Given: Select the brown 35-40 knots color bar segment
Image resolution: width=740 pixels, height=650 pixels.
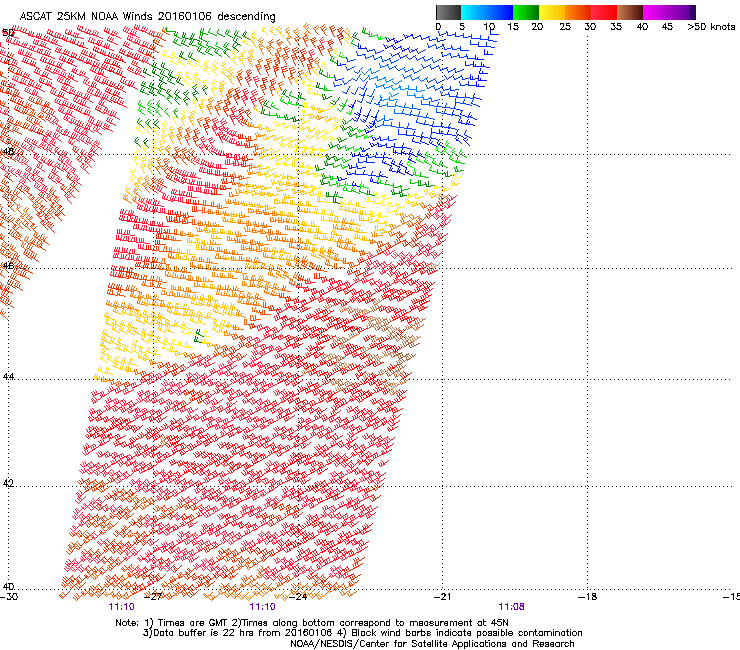Looking at the screenshot, I should tap(630, 12).
